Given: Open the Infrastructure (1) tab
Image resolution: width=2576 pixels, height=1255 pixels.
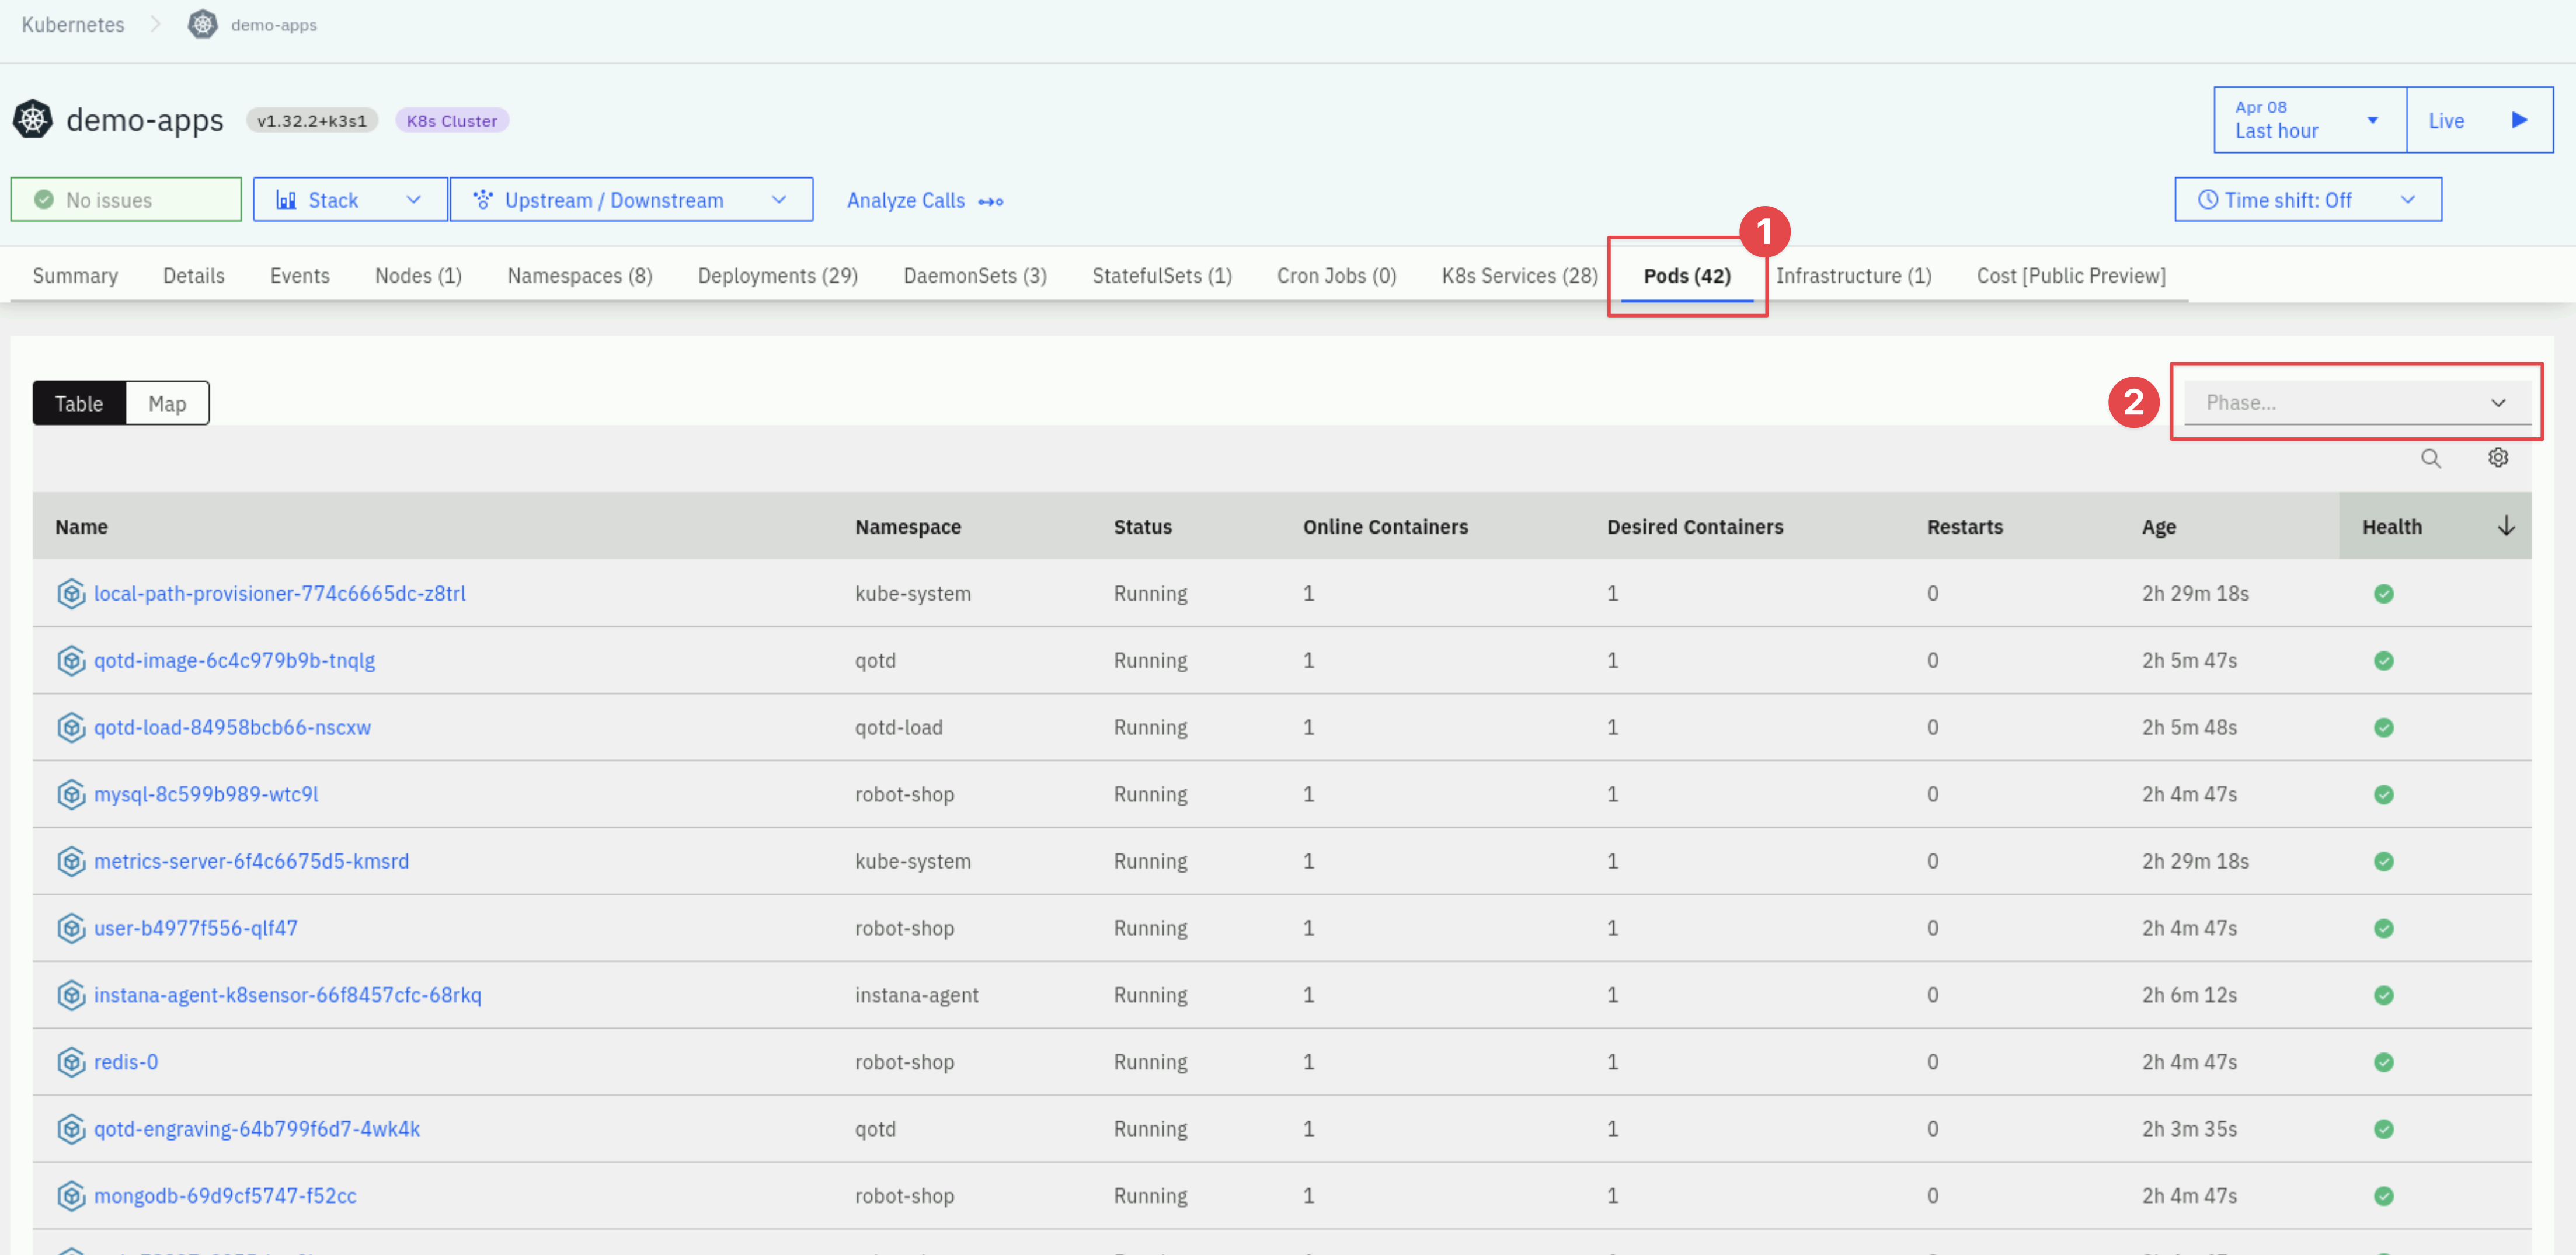Looking at the screenshot, I should [x=1853, y=276].
